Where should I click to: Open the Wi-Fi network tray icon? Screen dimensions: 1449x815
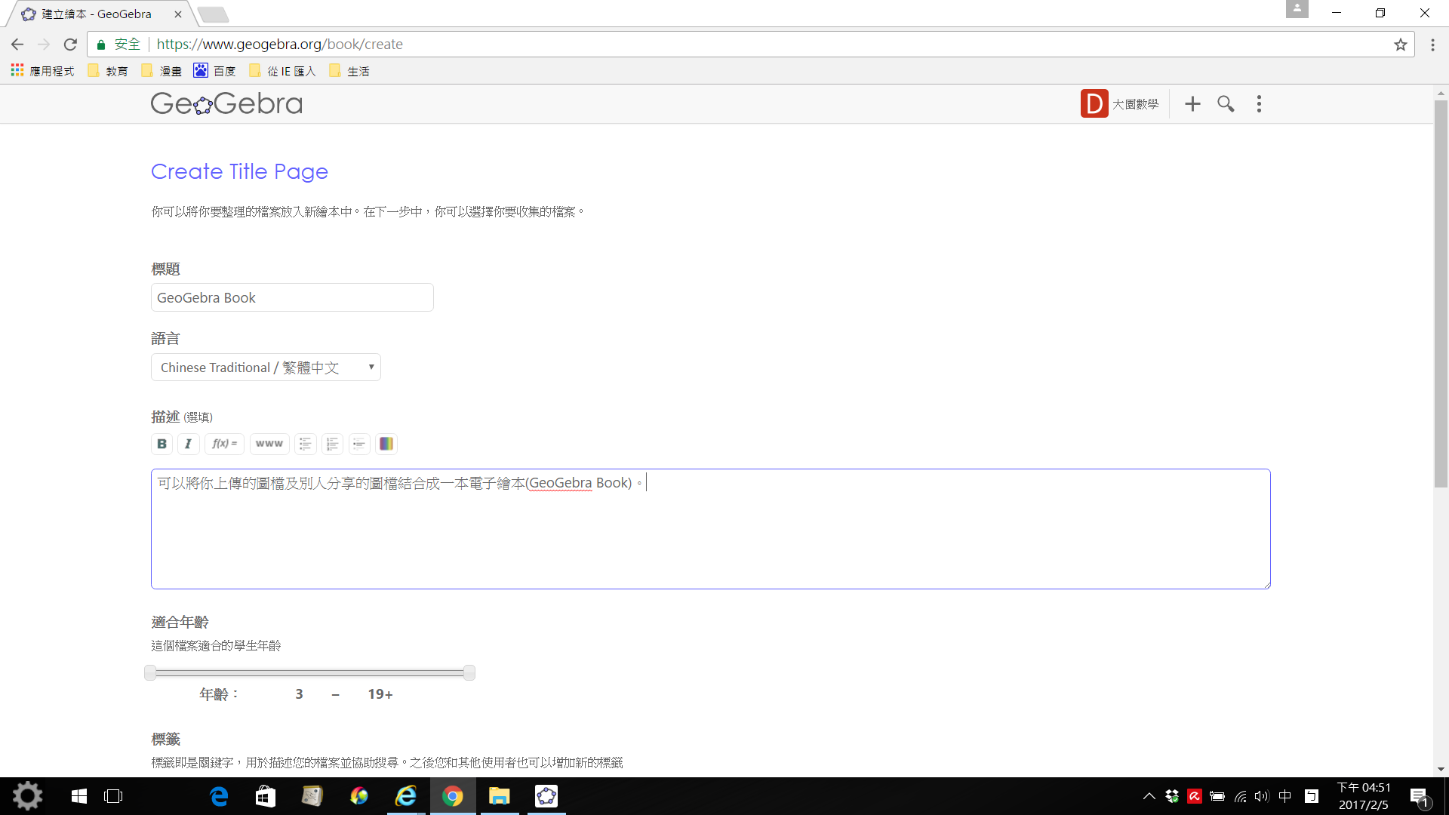tap(1240, 796)
